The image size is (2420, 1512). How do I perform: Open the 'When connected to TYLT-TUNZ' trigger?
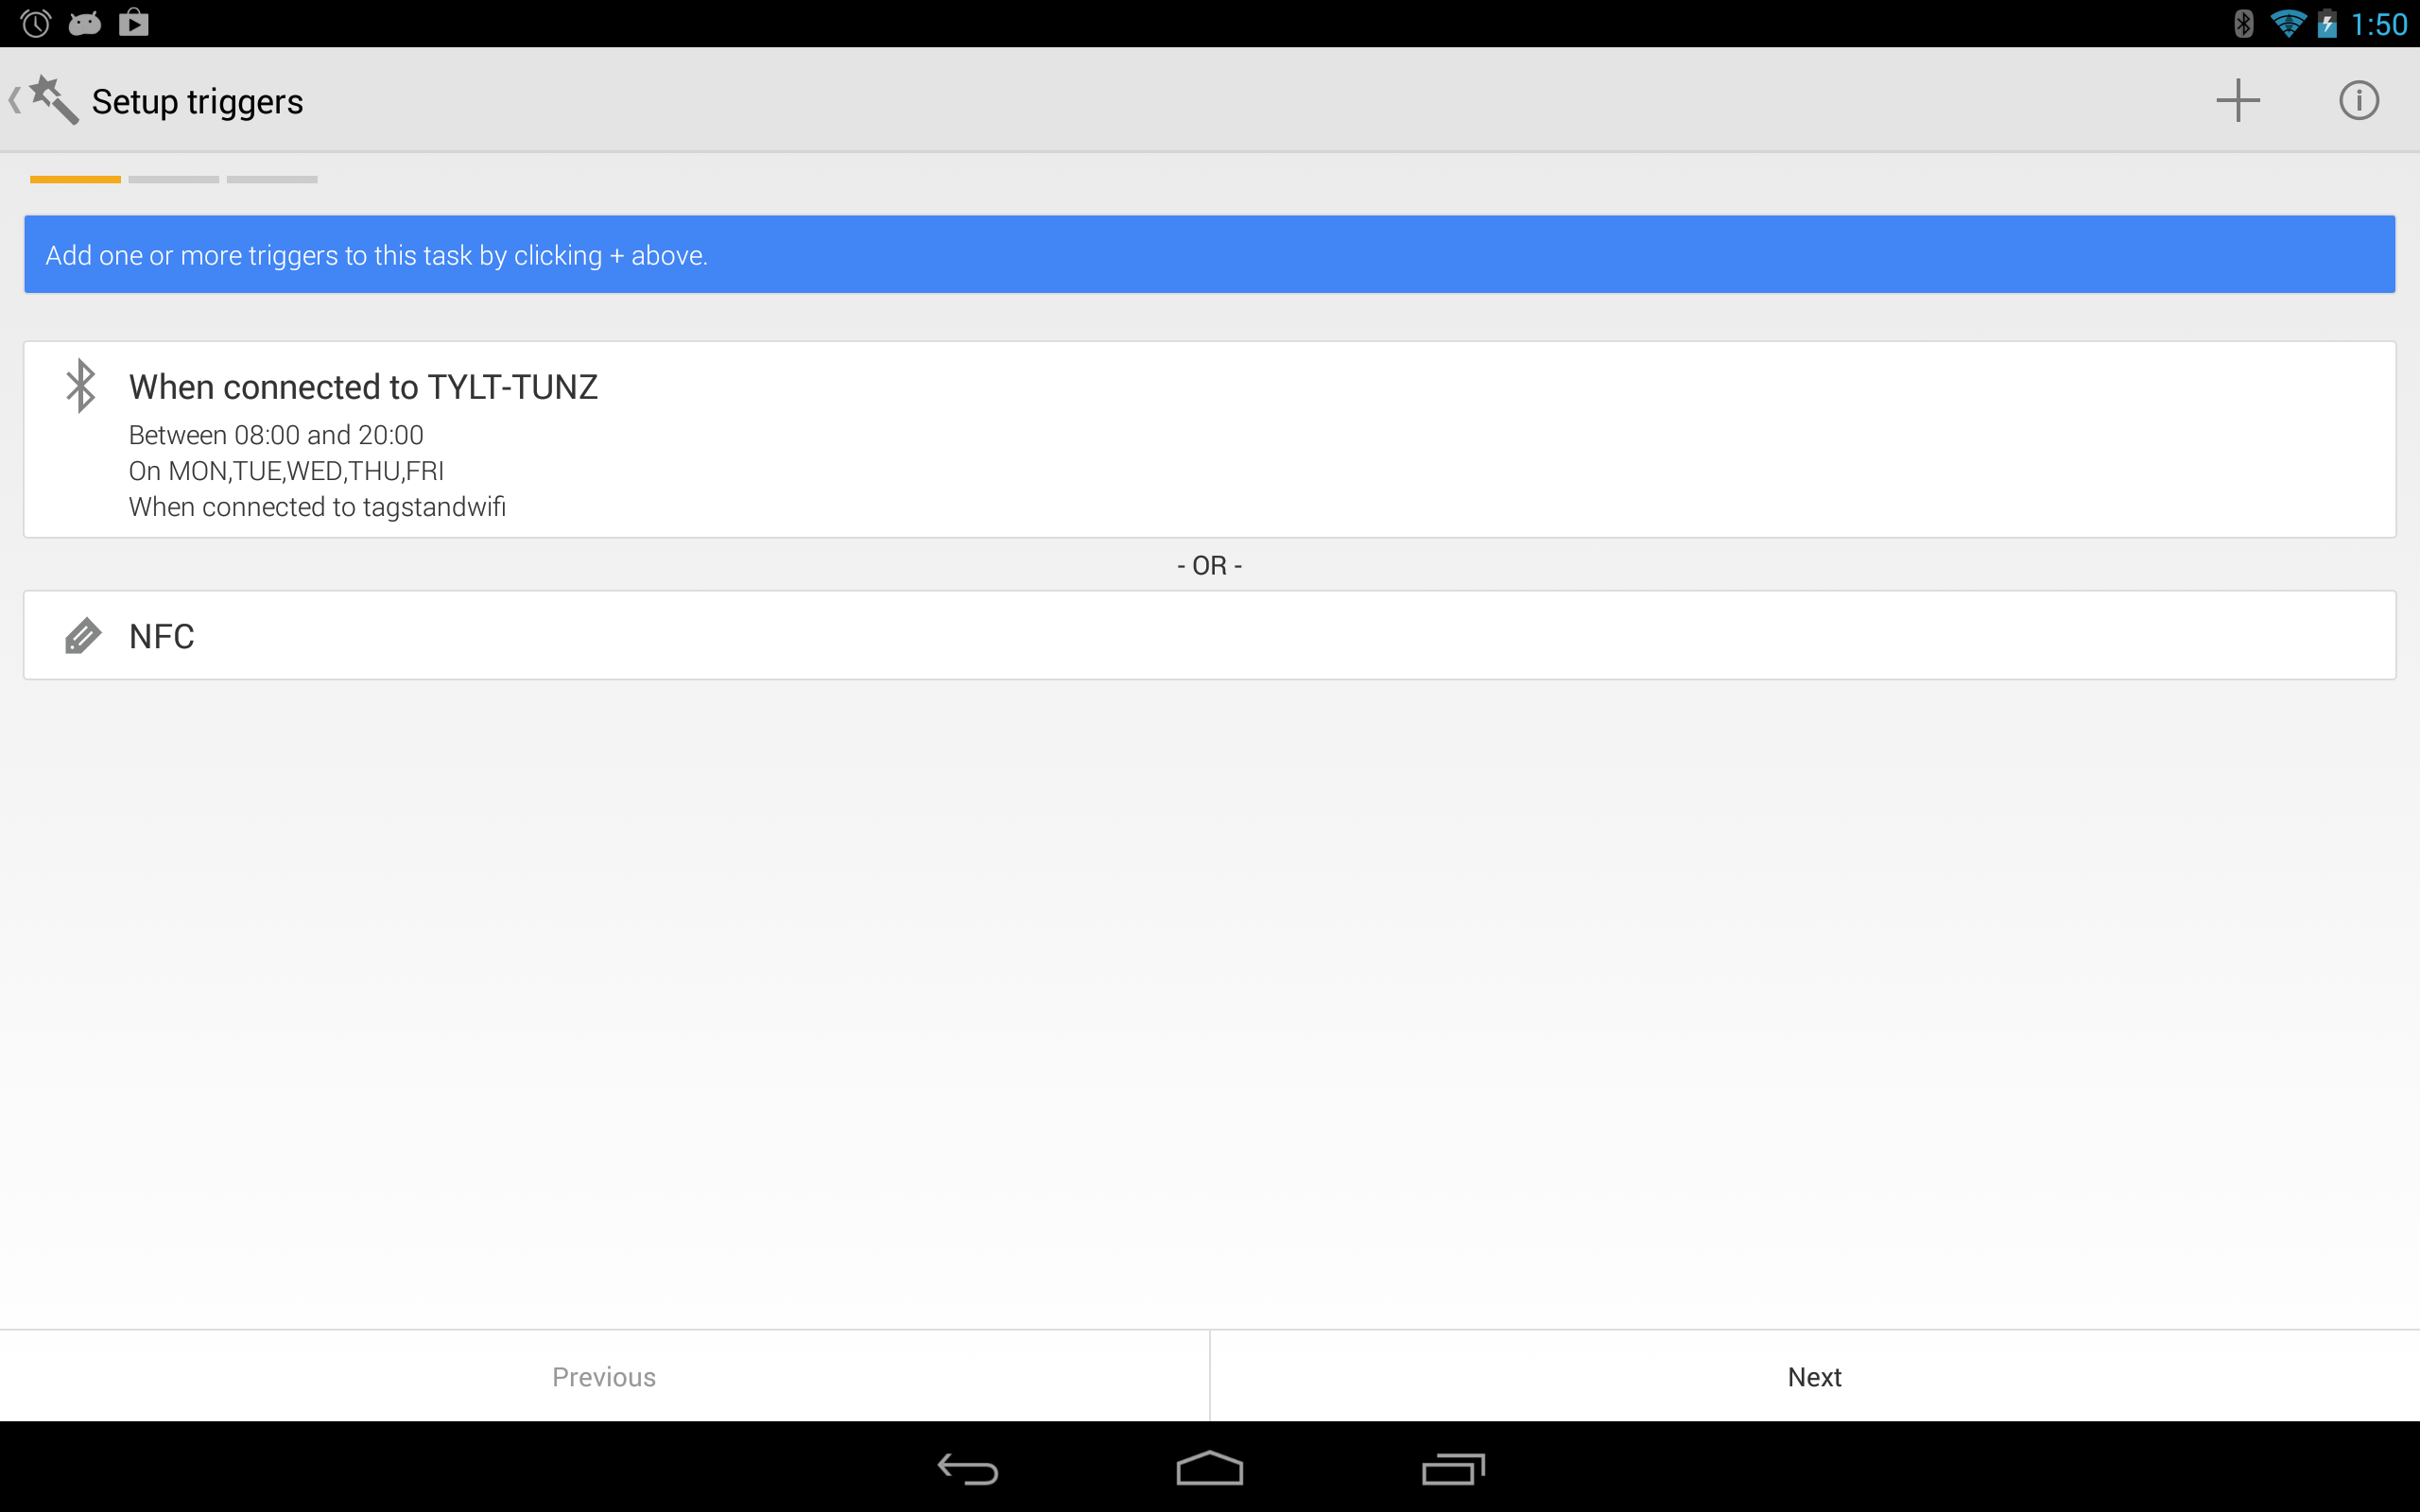(x=1209, y=439)
